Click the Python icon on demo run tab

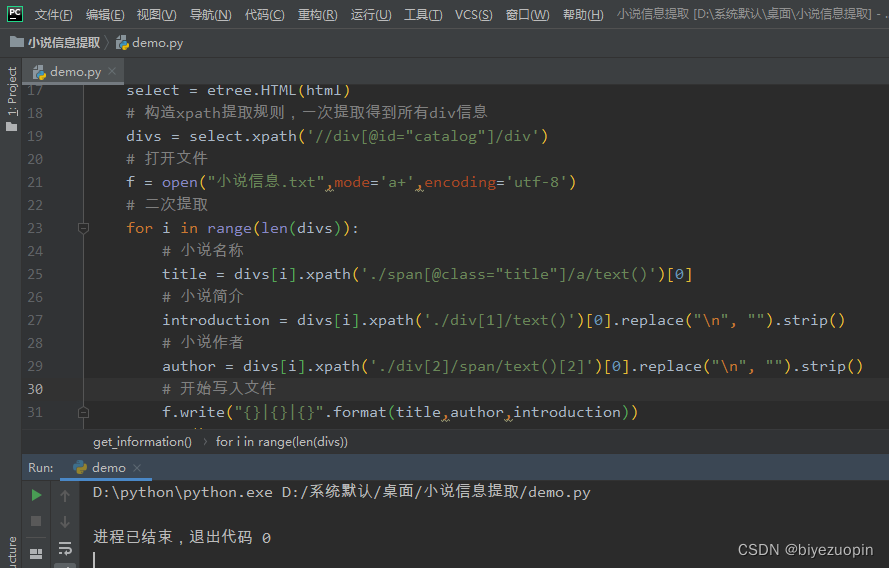[80, 467]
